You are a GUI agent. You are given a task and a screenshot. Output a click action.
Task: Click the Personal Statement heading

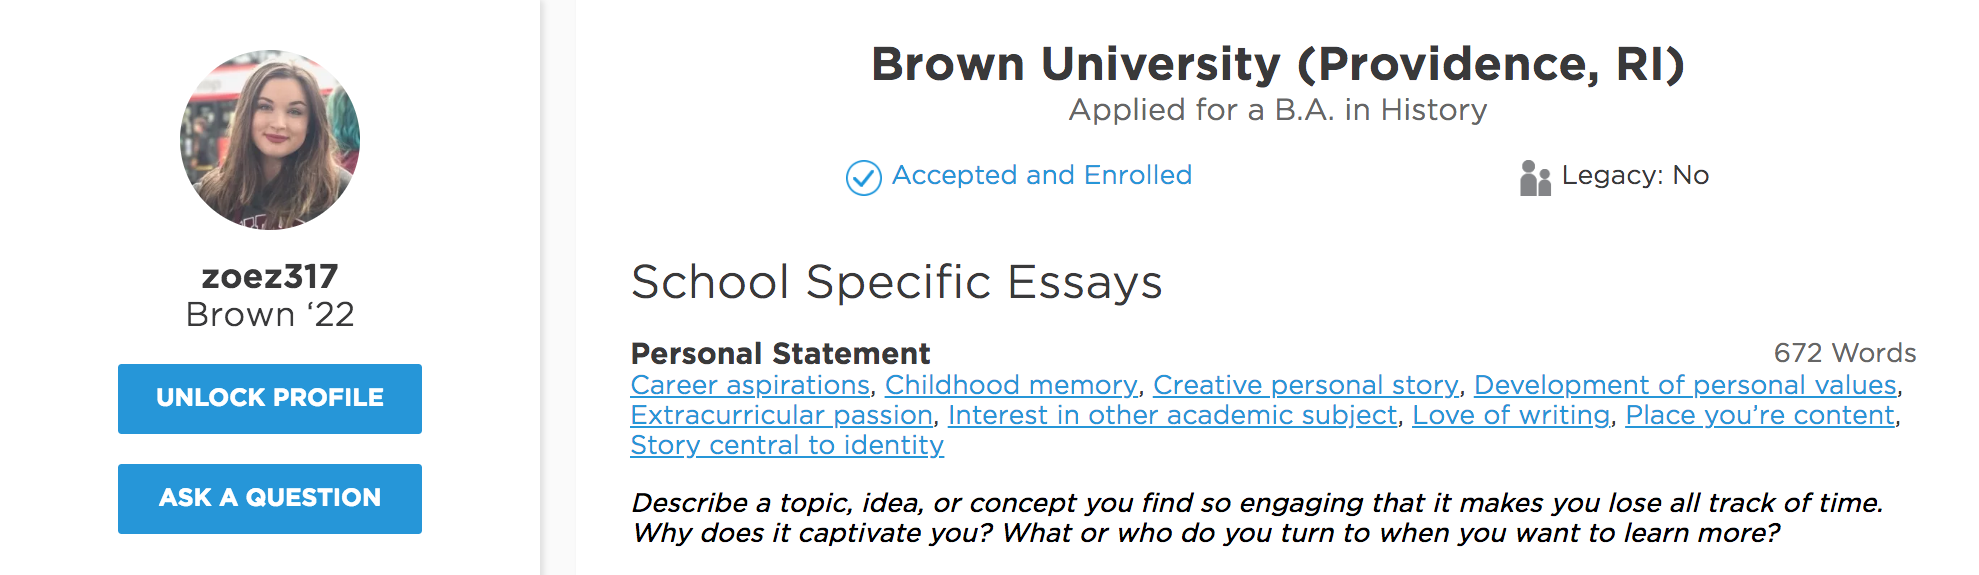click(780, 353)
